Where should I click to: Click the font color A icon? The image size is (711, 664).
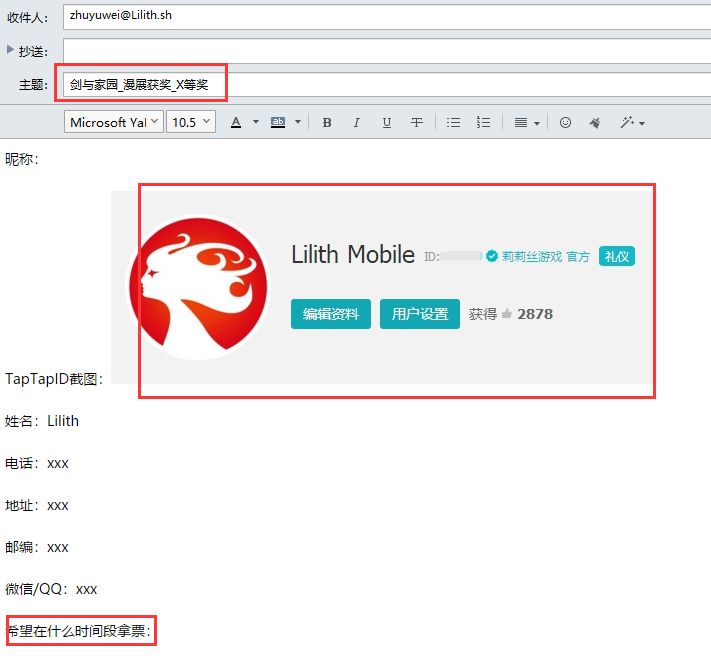click(x=236, y=122)
